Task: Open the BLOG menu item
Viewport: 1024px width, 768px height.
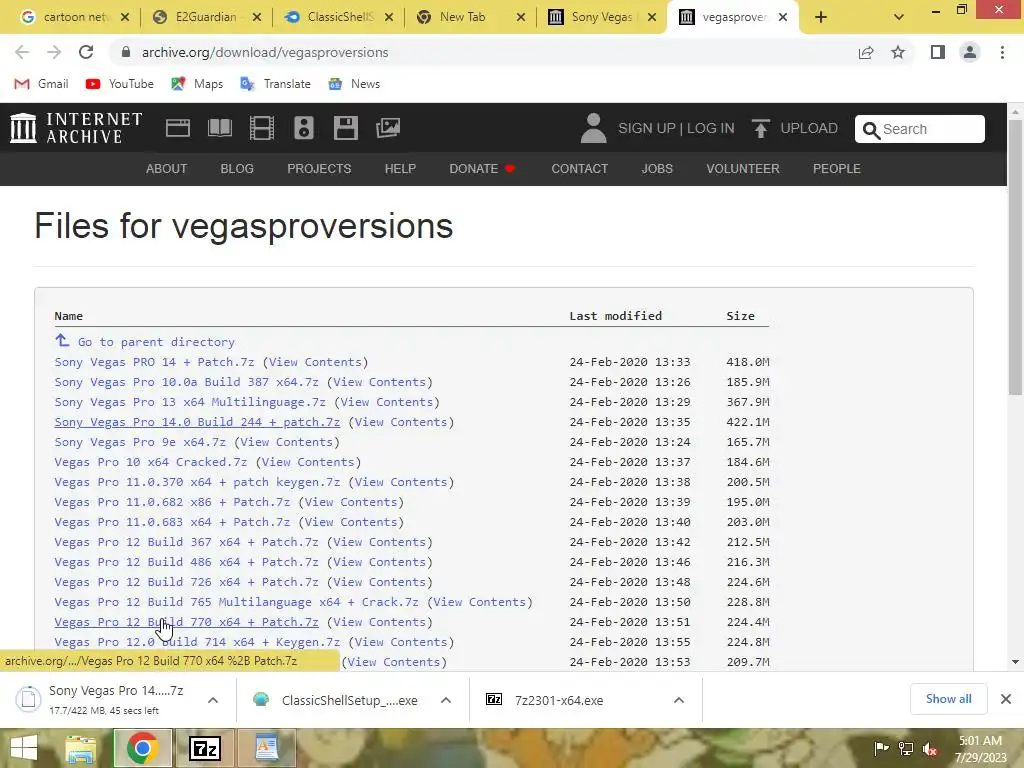Action: tap(237, 168)
